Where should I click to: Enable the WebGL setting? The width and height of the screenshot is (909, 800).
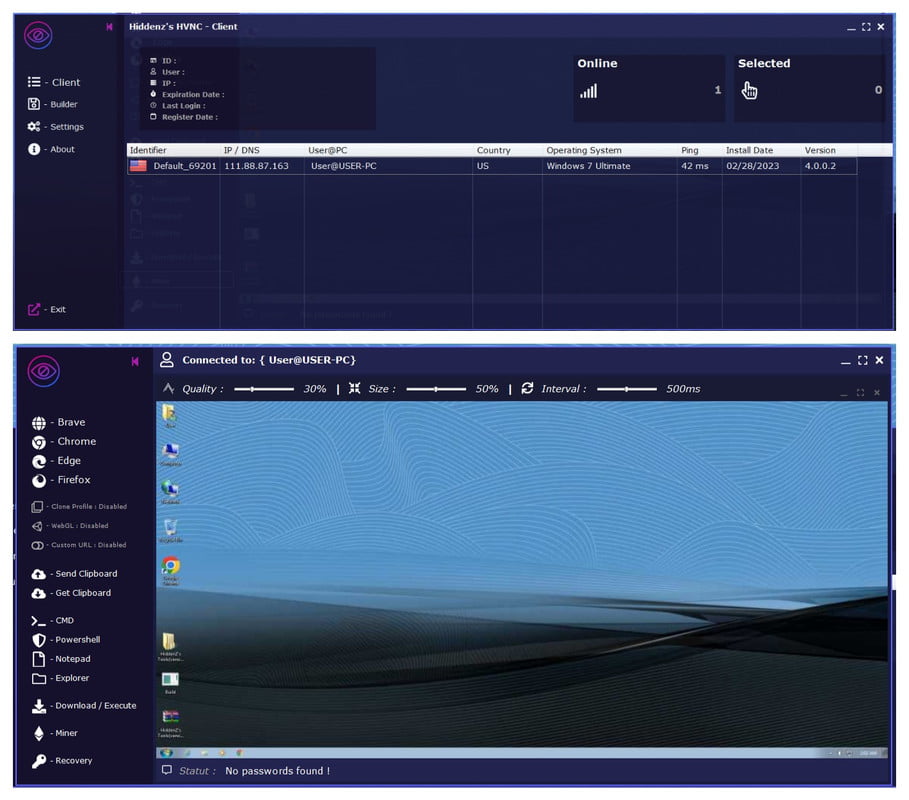tap(38, 526)
